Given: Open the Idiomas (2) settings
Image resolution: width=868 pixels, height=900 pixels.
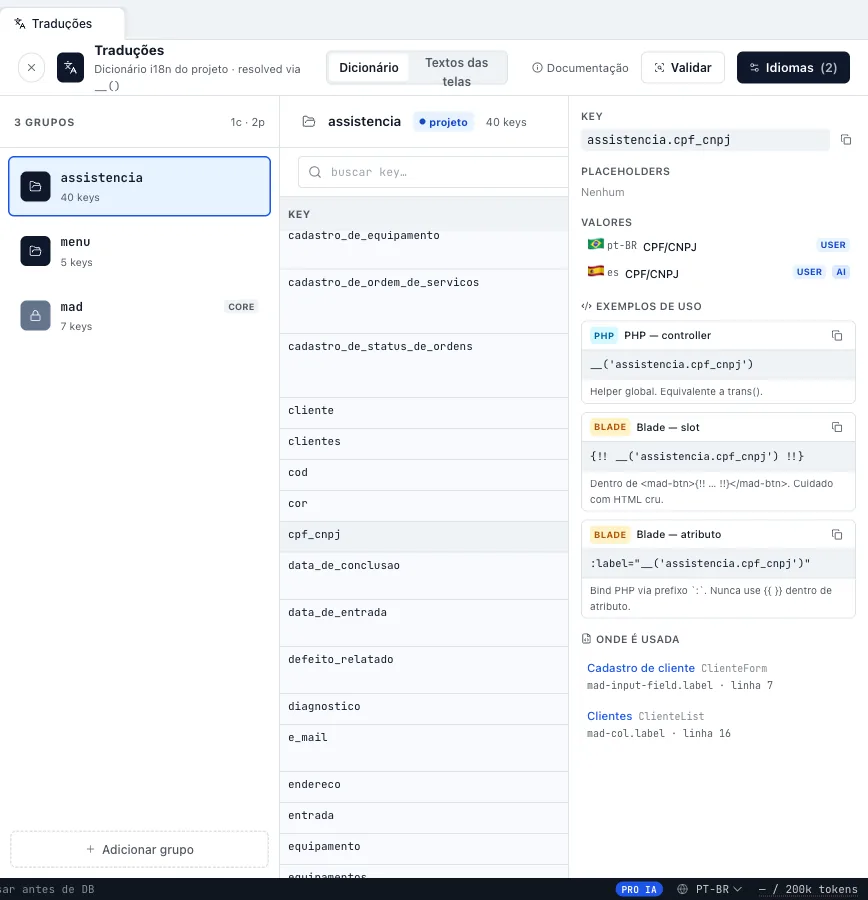Looking at the screenshot, I should 793,68.
